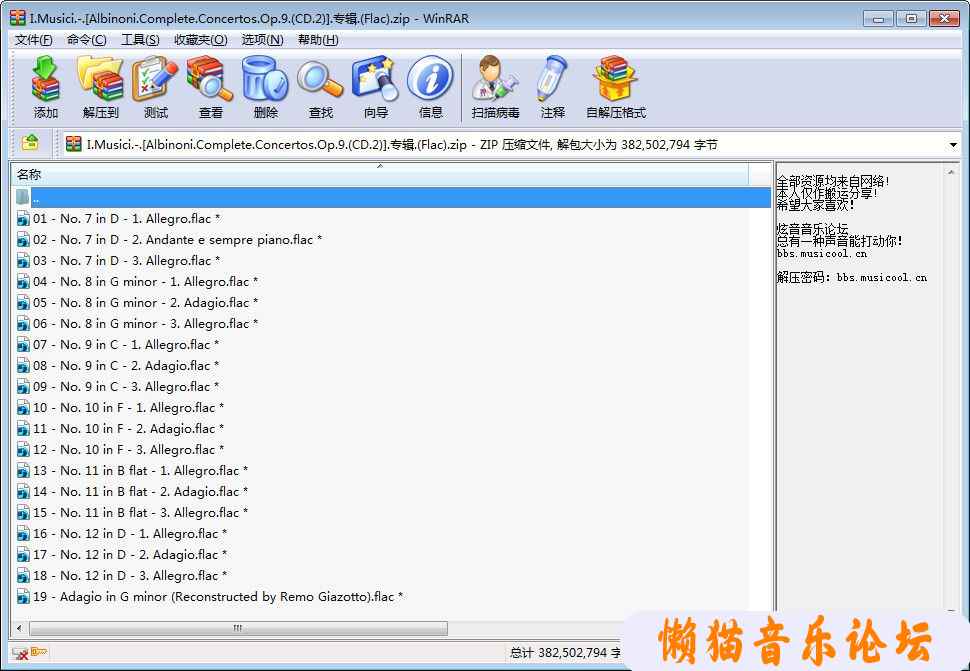Click the WinRAR title bar app icon
Image resolution: width=970 pixels, height=671 pixels.
(18, 18)
